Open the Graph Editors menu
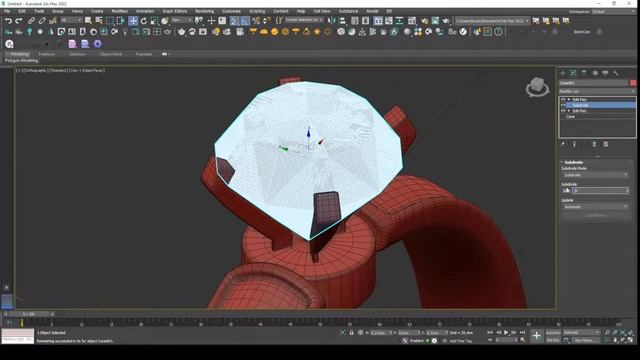Screen dimensions: 640x360 click(174, 11)
